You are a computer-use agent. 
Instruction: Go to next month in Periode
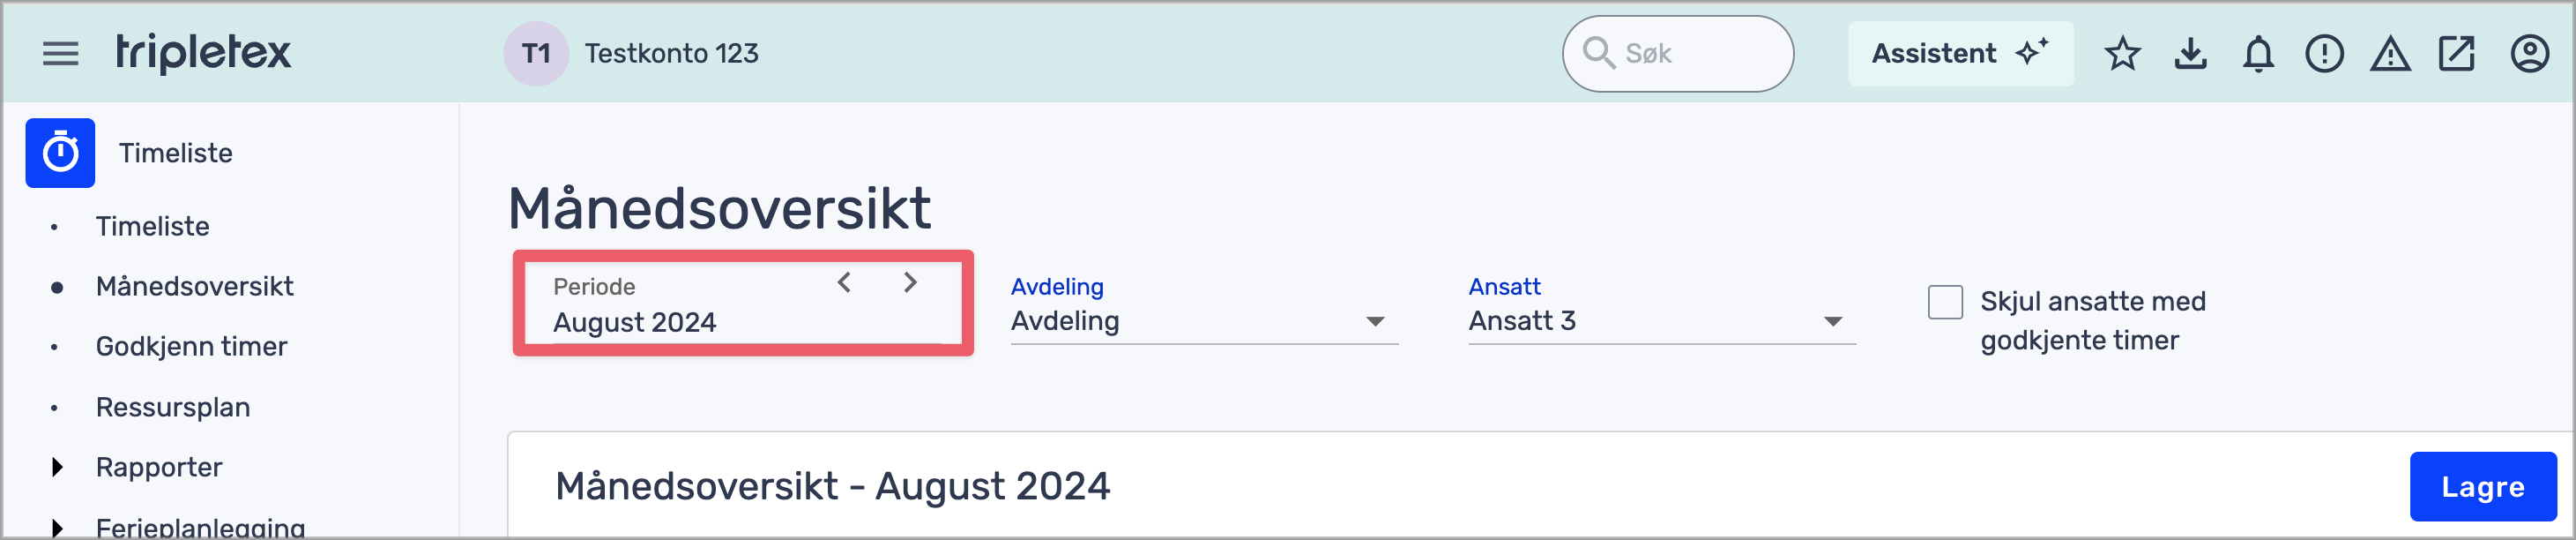pyautogui.click(x=910, y=283)
